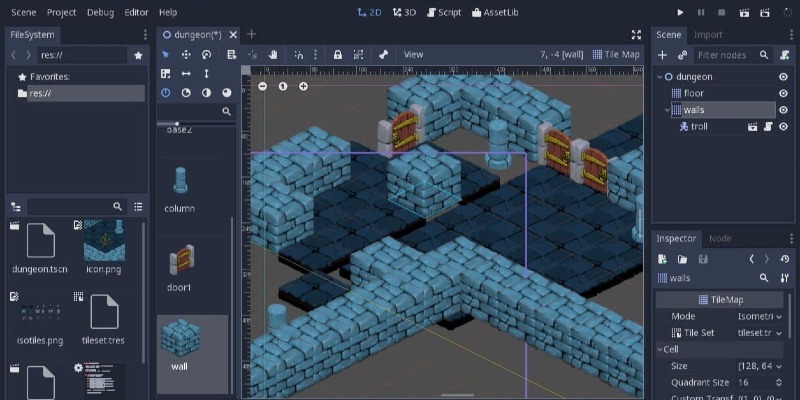
Task: Click the attach script icon in Scene panel
Action: coord(783,55)
